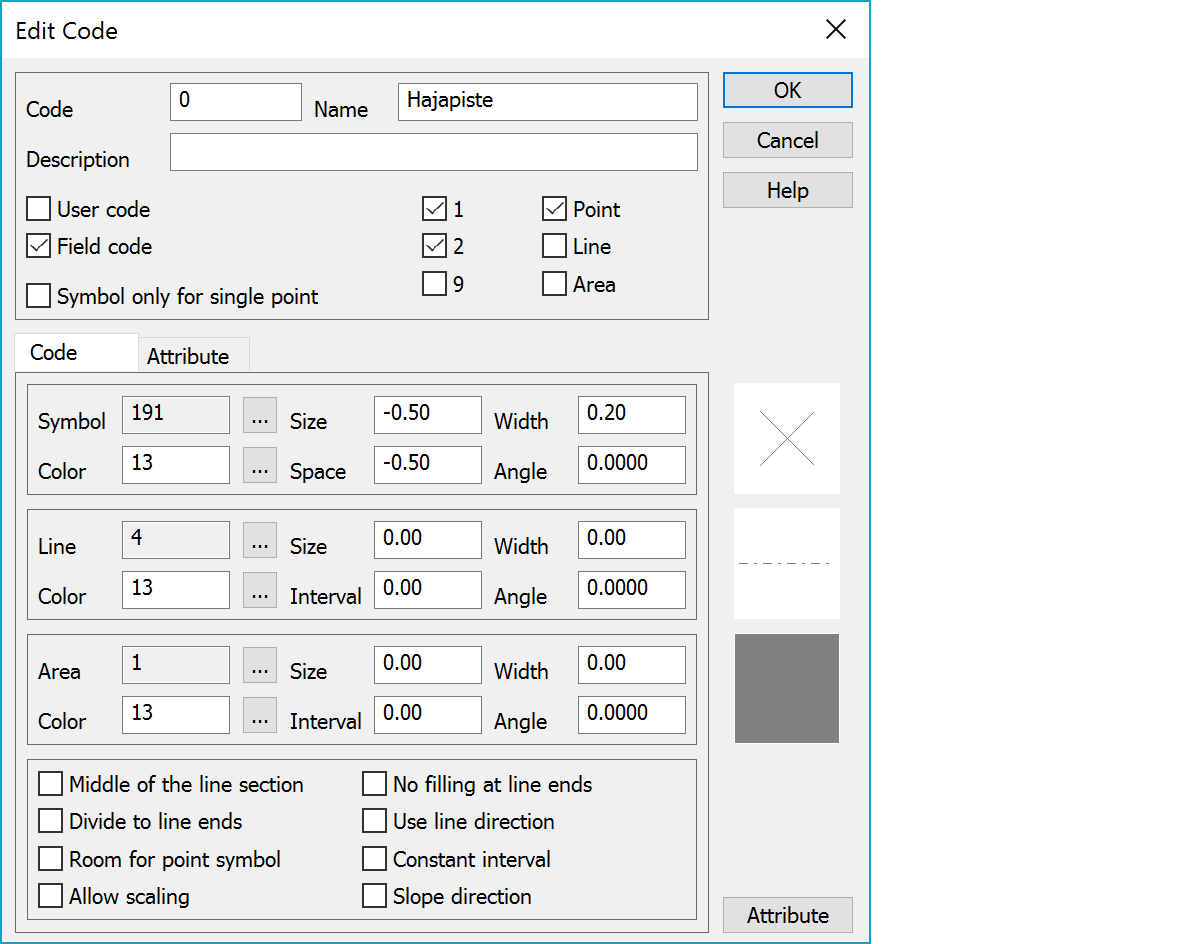Open symbol browser next to Symbol 191
The height and width of the screenshot is (944, 1200).
(x=260, y=415)
